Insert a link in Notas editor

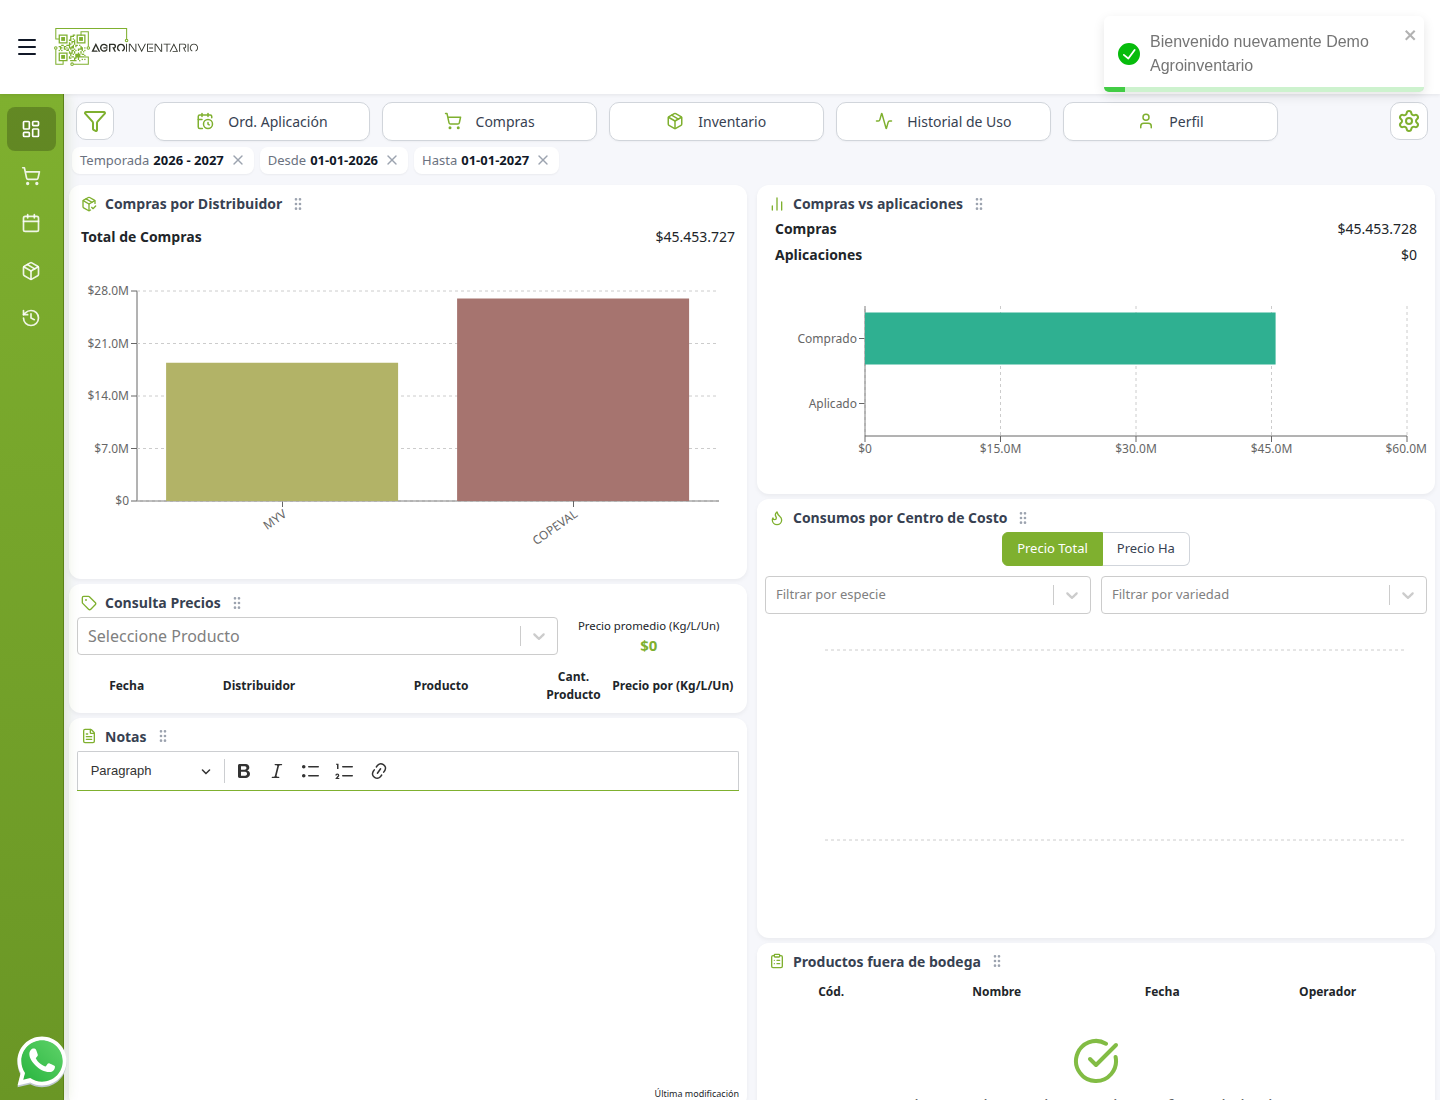point(379,771)
